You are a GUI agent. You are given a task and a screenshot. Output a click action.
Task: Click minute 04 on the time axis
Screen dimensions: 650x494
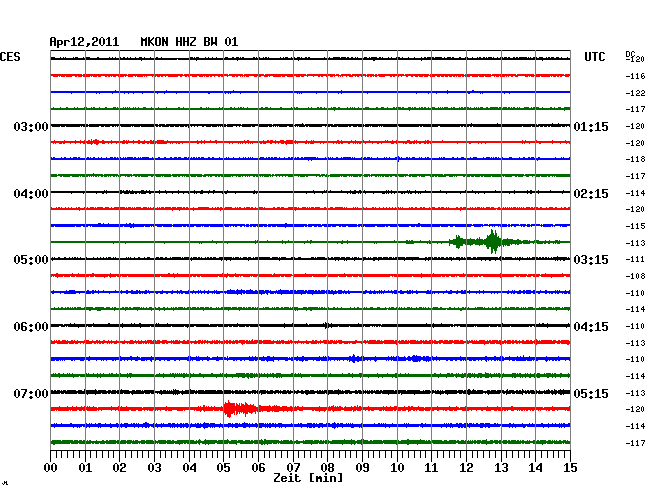[189, 468]
